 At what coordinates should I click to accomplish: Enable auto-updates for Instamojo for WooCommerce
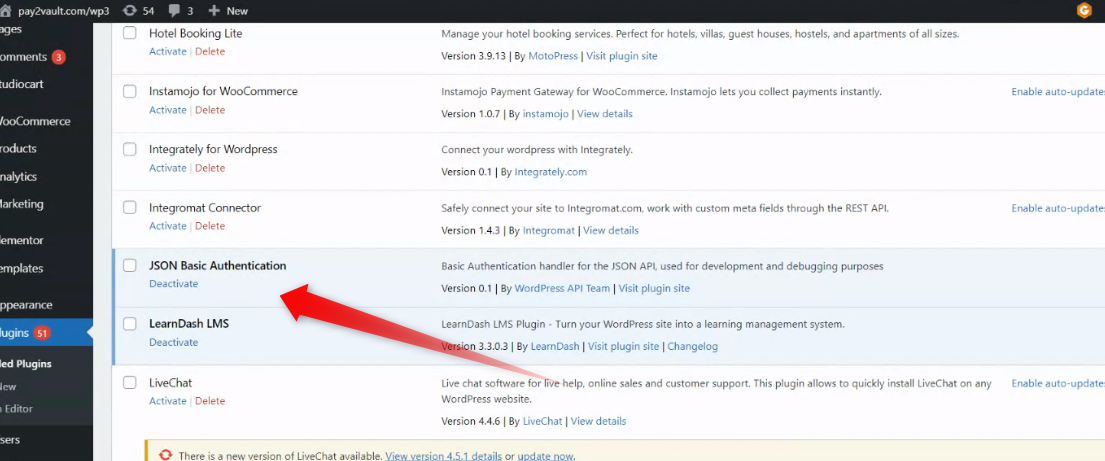point(1058,92)
